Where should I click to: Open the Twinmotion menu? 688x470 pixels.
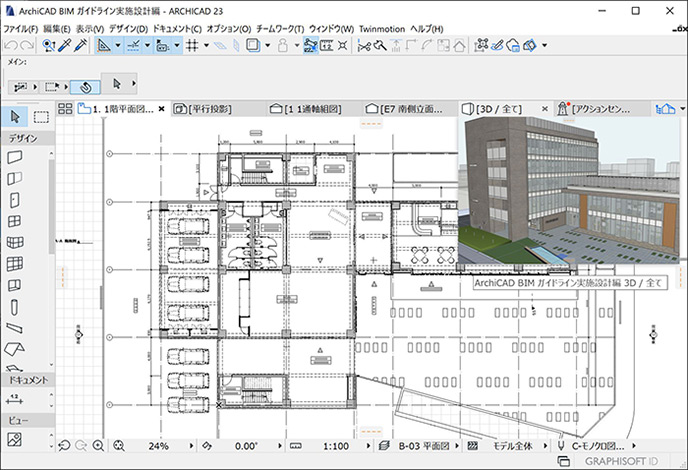coord(382,29)
